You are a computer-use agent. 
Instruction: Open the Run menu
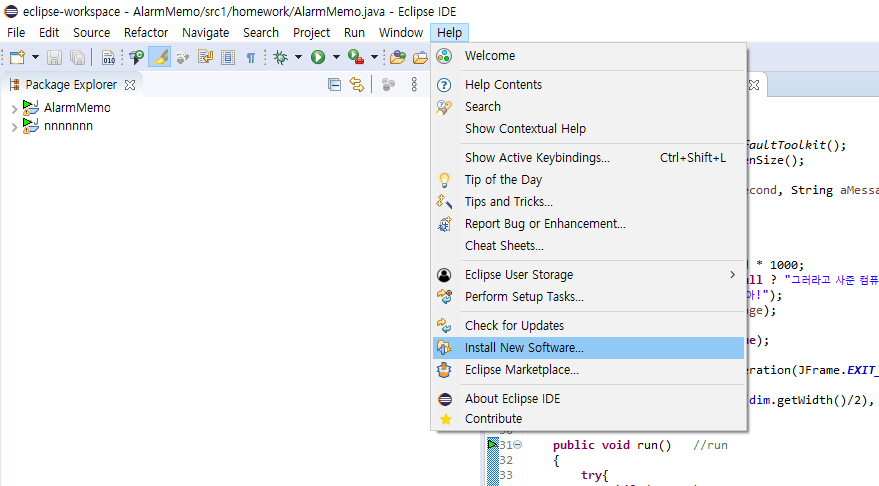click(x=354, y=33)
